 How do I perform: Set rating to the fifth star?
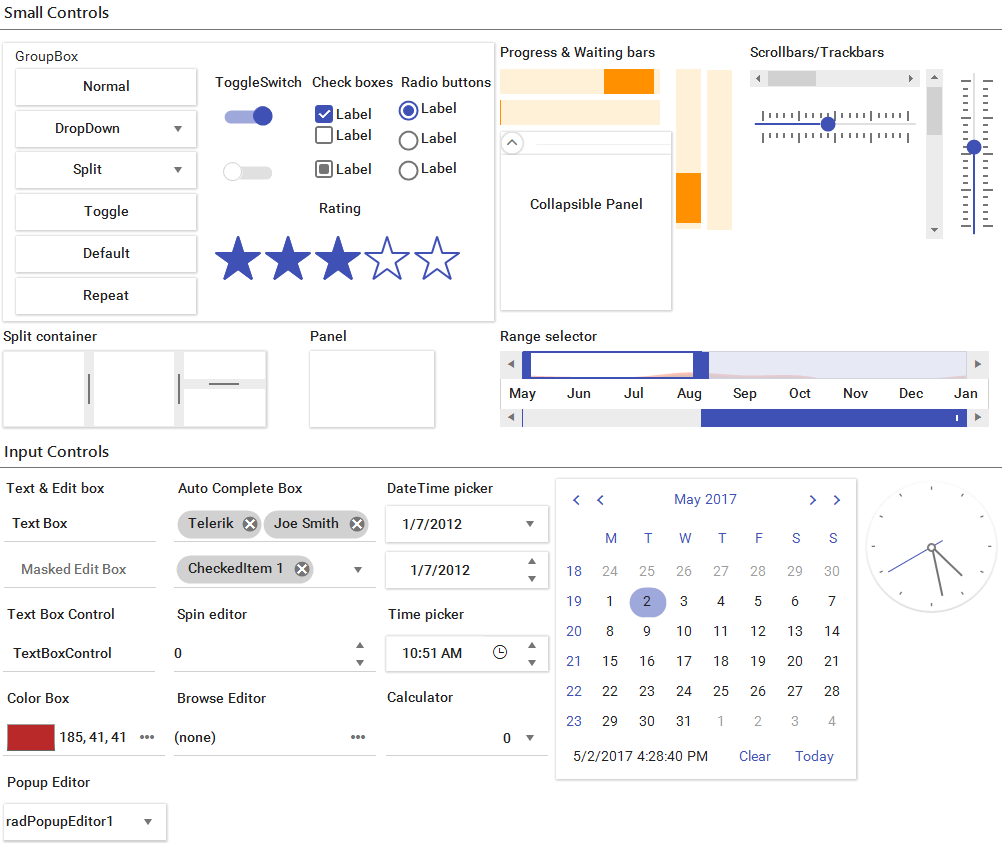pyautogui.click(x=437, y=258)
